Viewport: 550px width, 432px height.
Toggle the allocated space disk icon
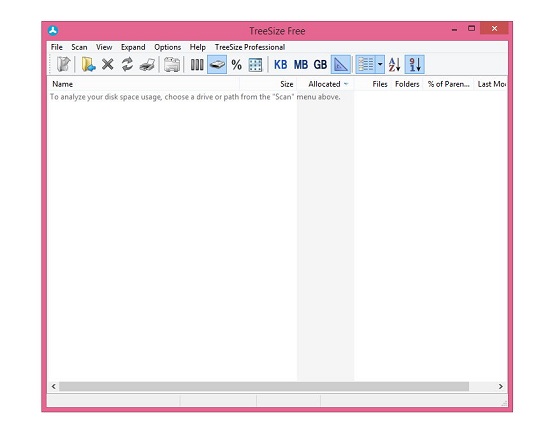pos(217,65)
